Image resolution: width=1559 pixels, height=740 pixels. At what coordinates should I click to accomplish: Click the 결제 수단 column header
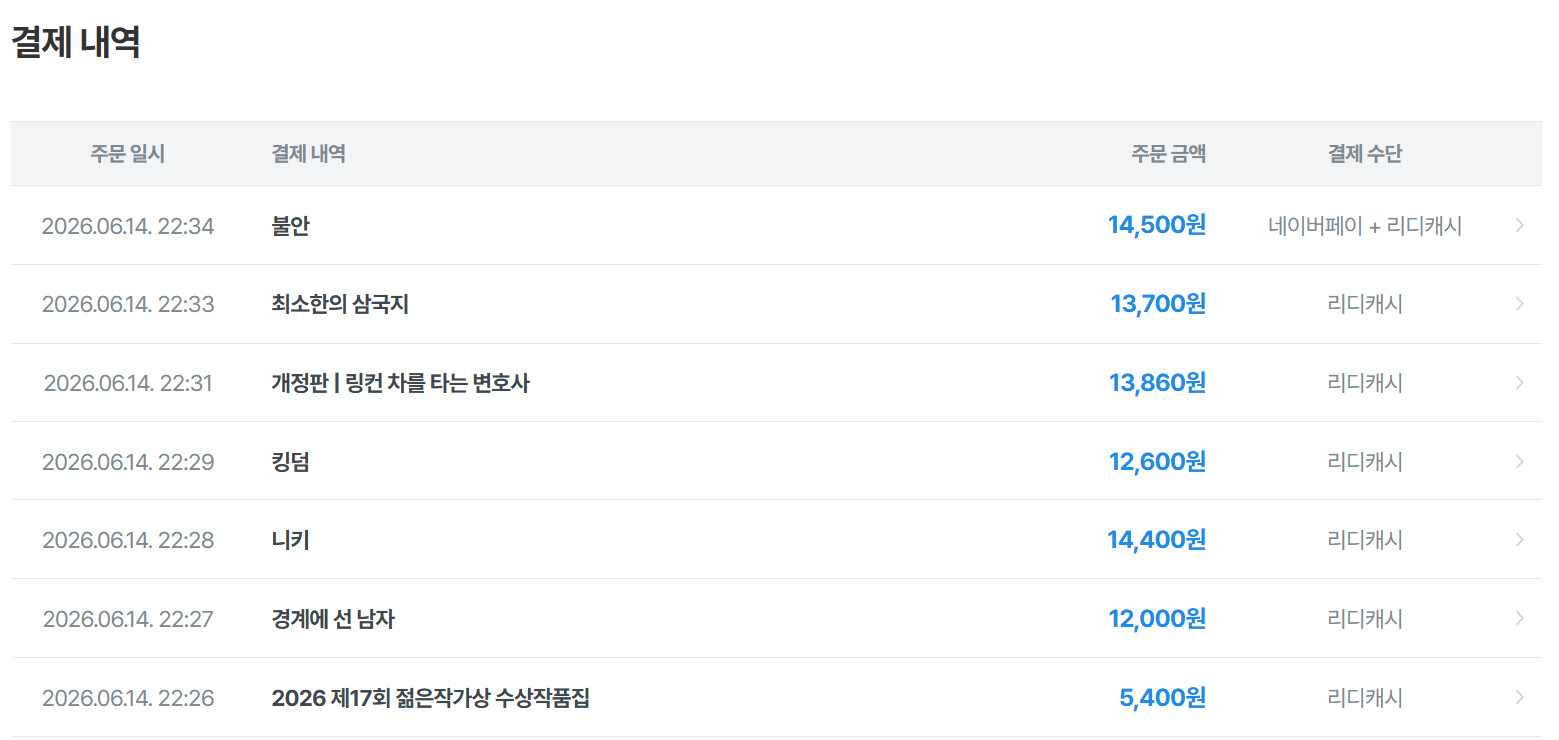coord(1365,154)
